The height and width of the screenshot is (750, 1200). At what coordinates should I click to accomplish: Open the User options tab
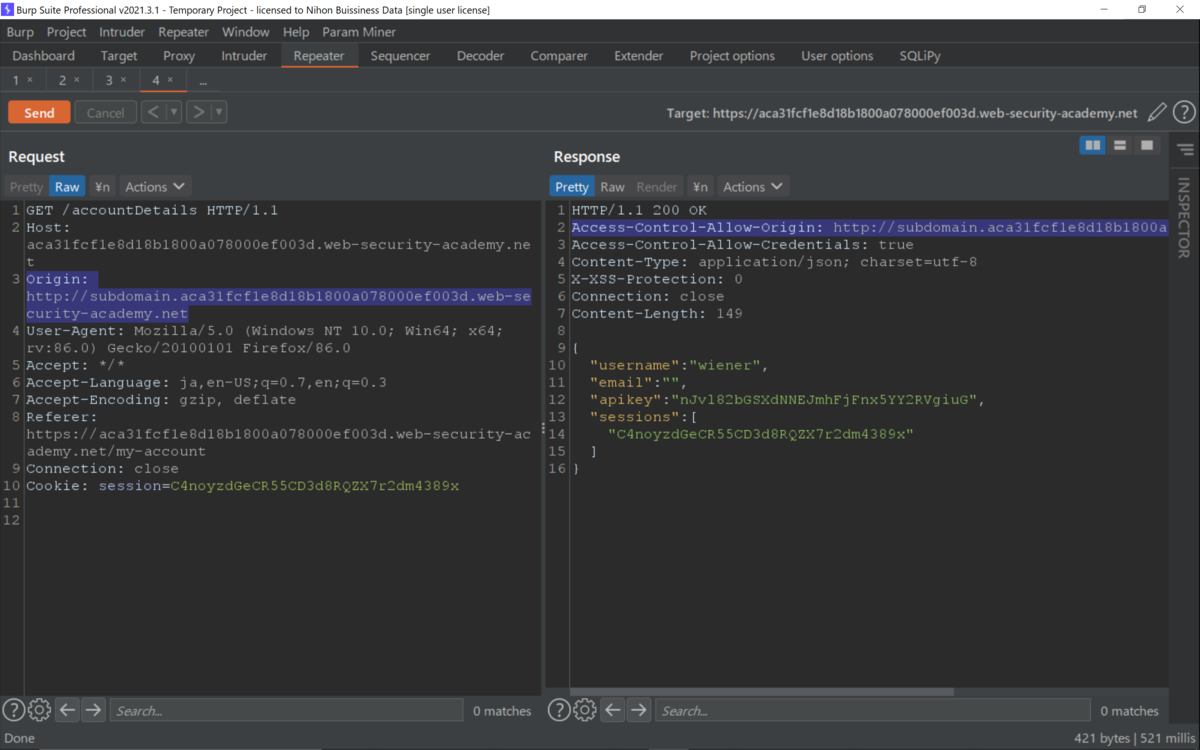pyautogui.click(x=837, y=56)
